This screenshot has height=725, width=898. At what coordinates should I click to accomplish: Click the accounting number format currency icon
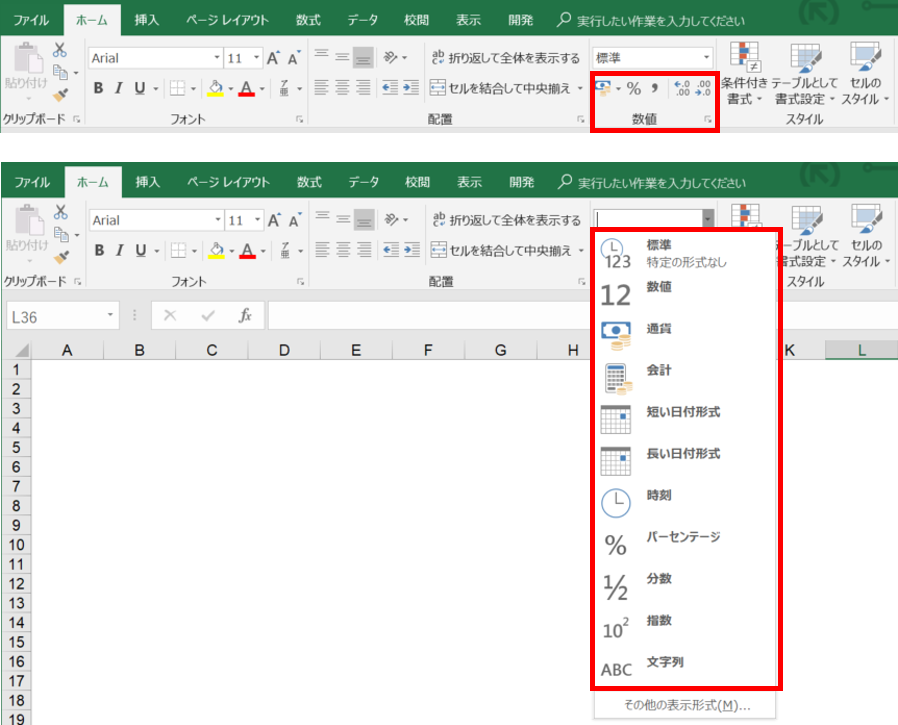(603, 89)
